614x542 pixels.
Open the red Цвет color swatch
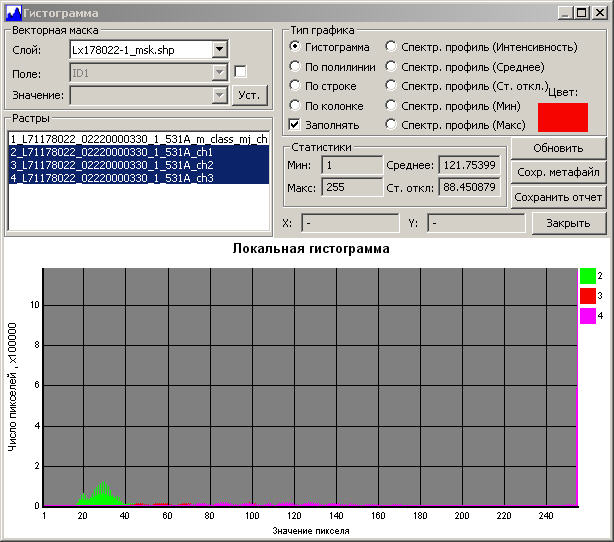click(563, 117)
